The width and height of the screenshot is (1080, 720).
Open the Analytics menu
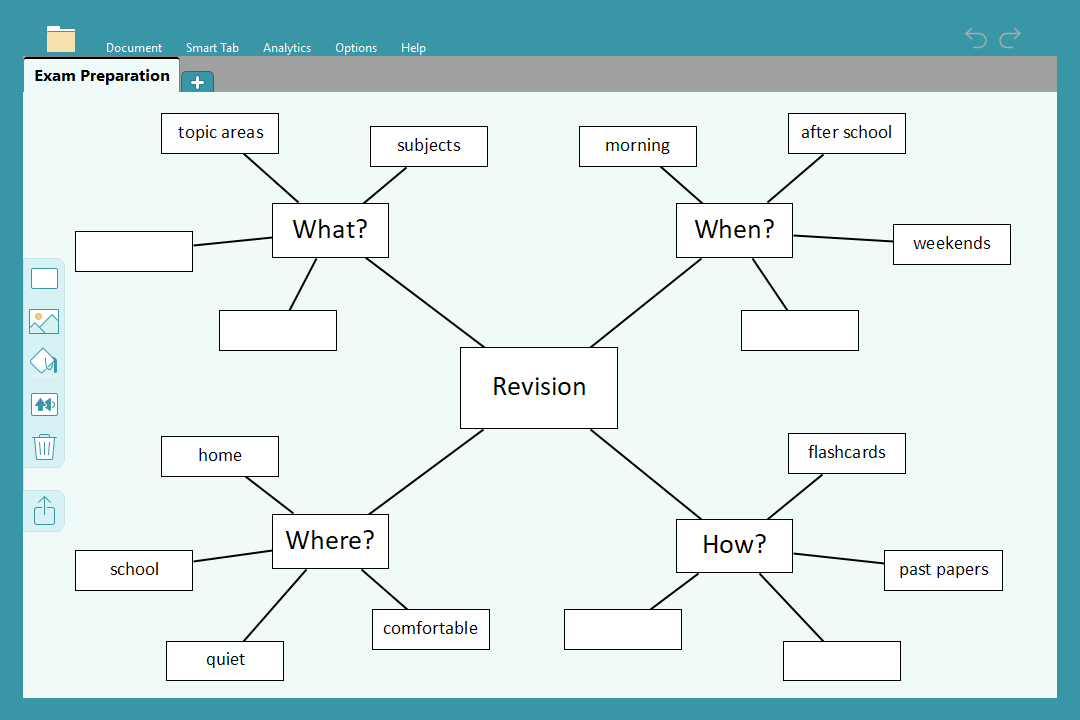287,48
